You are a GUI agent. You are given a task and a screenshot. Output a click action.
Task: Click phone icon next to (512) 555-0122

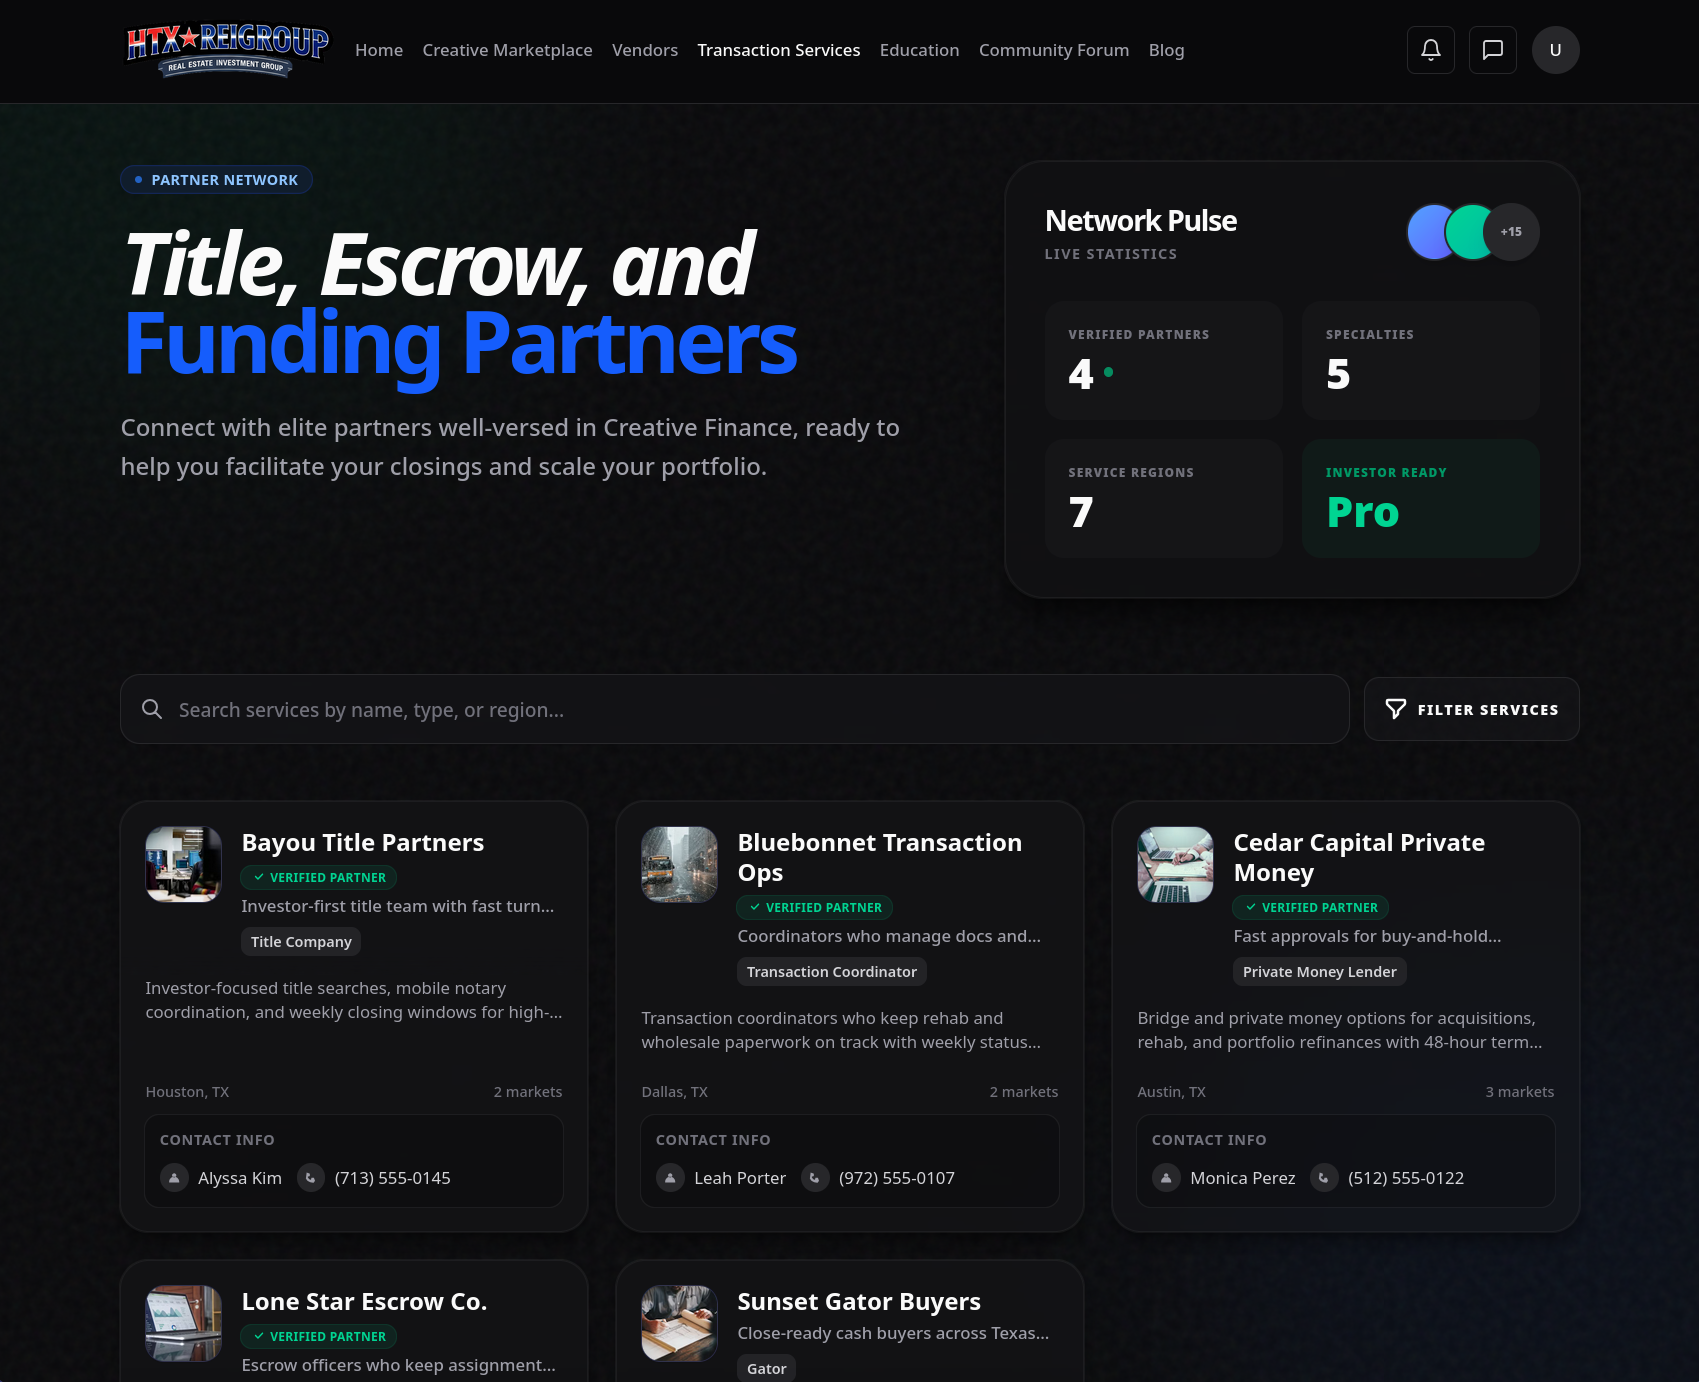click(1324, 1178)
